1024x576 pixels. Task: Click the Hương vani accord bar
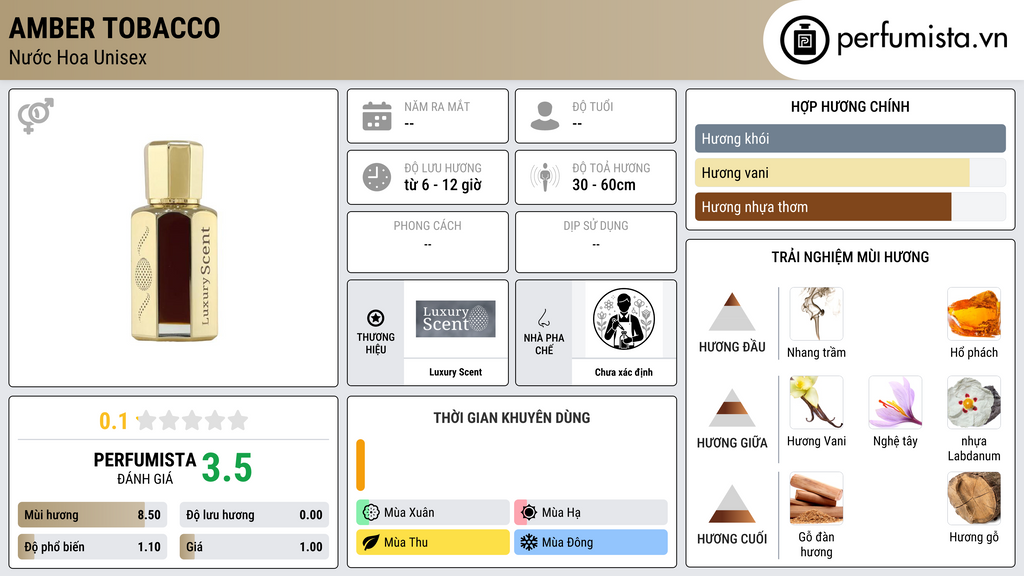click(850, 173)
